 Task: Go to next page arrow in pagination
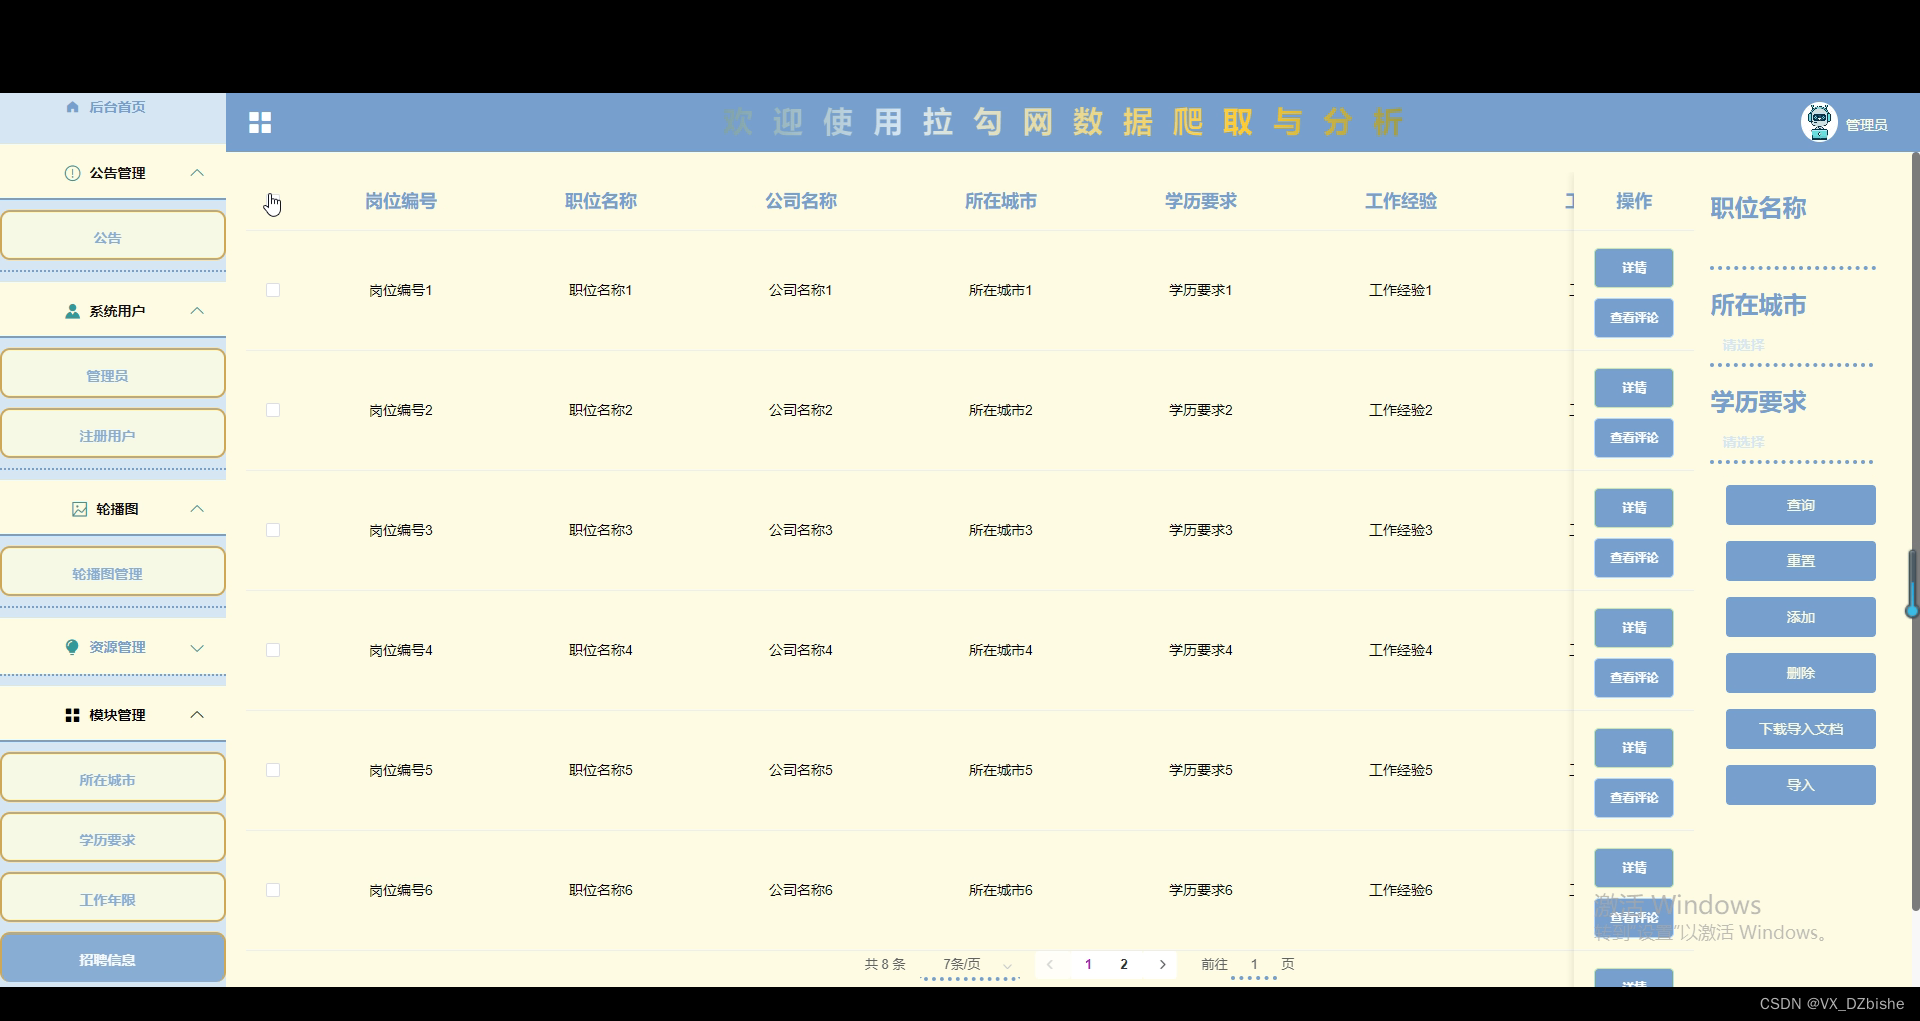[1162, 964]
